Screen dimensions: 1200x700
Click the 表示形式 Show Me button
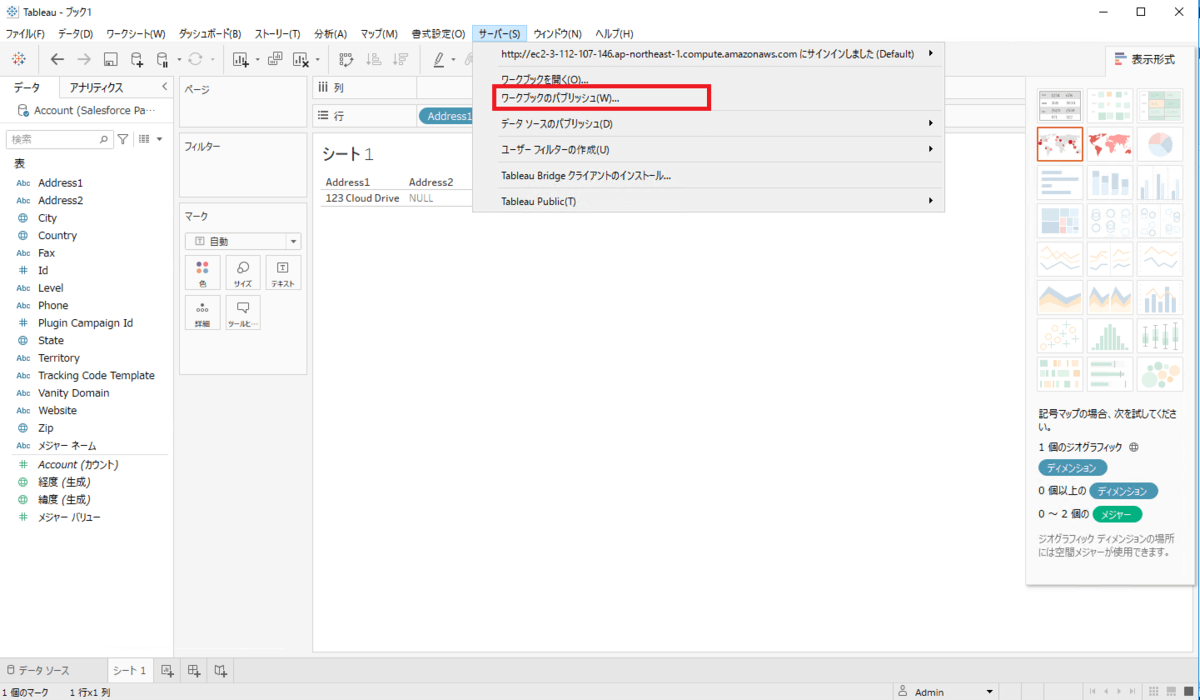pyautogui.click(x=1145, y=60)
